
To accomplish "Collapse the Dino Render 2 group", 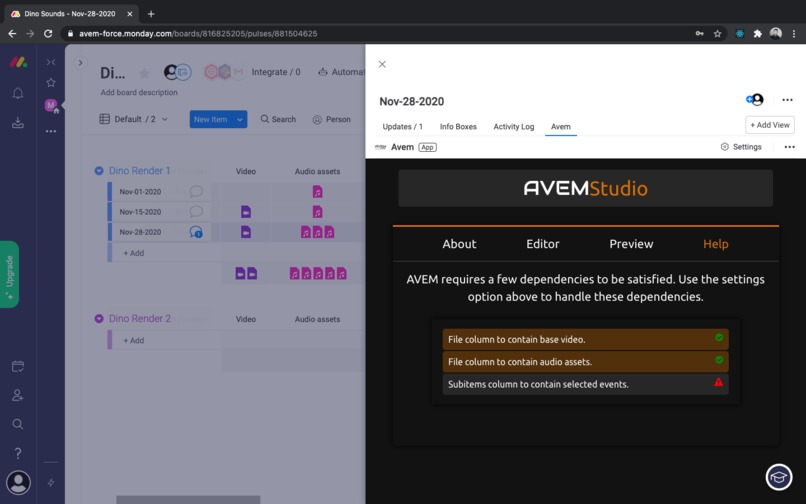I will pos(99,318).
